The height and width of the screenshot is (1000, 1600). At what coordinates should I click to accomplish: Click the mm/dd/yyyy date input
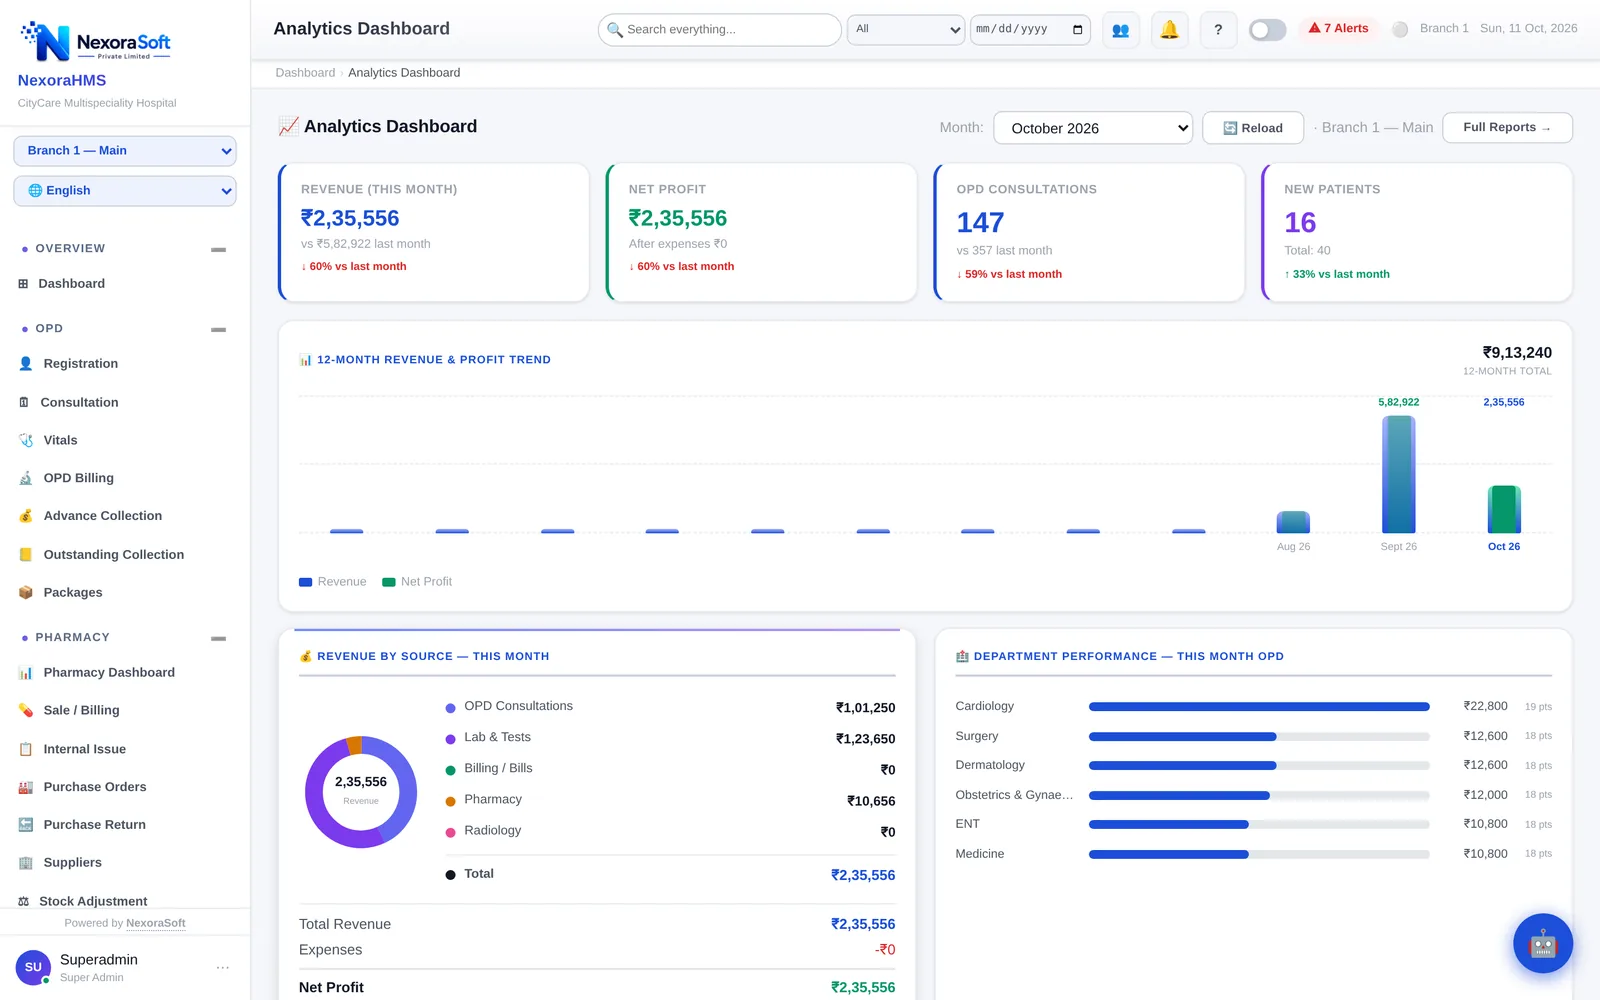pyautogui.click(x=1030, y=29)
